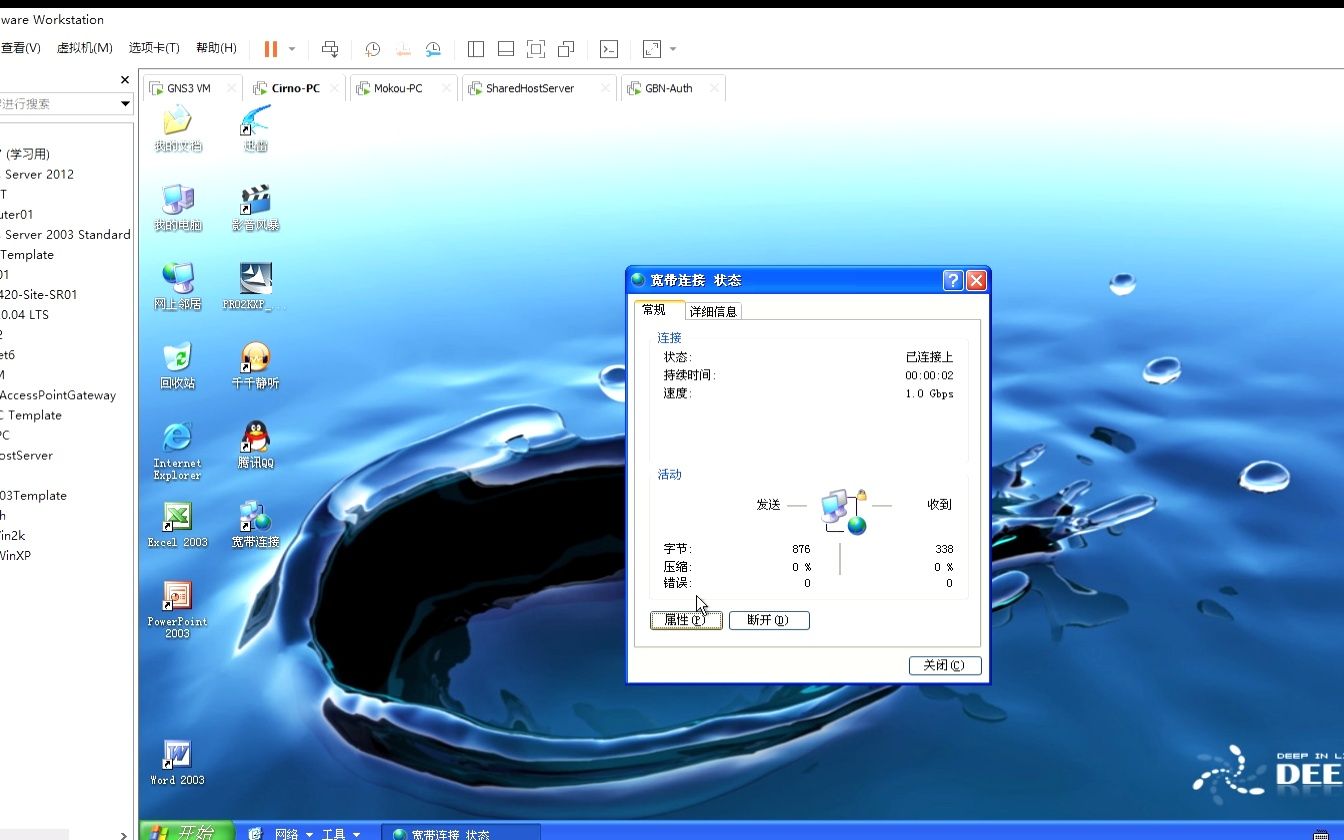Click the 腾讯QQ penguin icon

click(255, 445)
